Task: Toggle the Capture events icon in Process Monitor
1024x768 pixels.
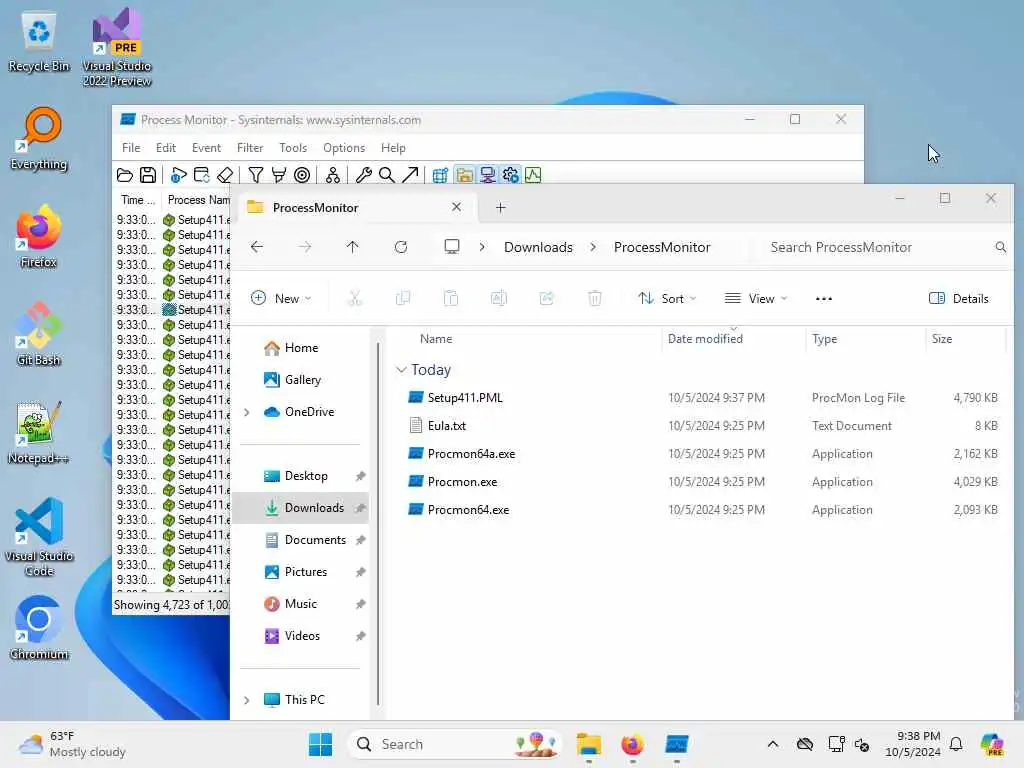Action: 178,175
